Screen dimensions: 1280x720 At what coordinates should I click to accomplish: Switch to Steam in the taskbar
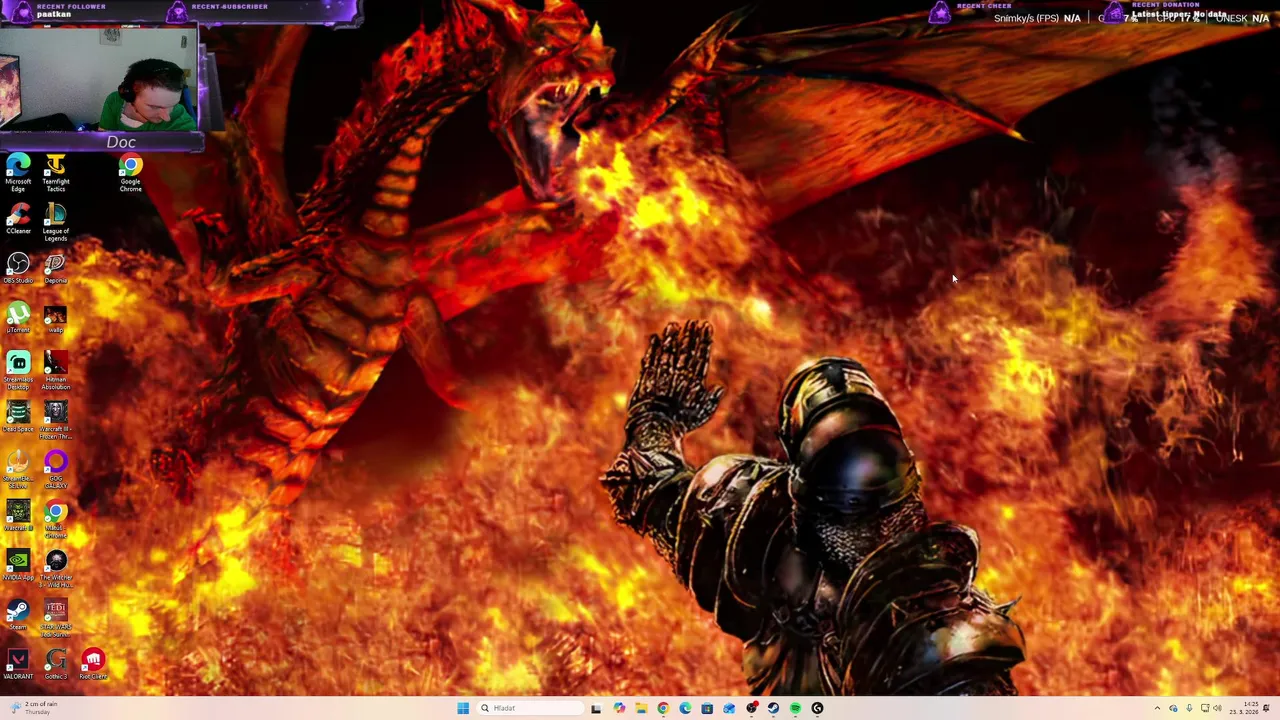tap(773, 708)
